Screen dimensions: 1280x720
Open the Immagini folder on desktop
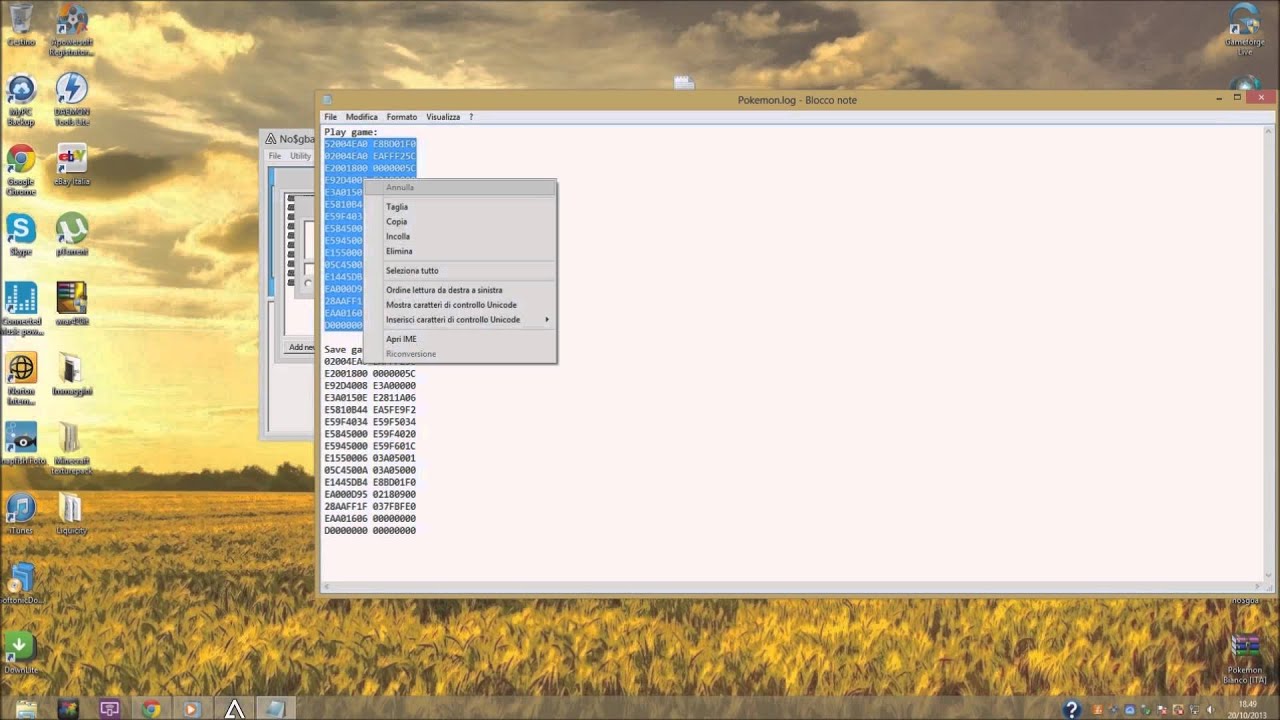[71, 374]
